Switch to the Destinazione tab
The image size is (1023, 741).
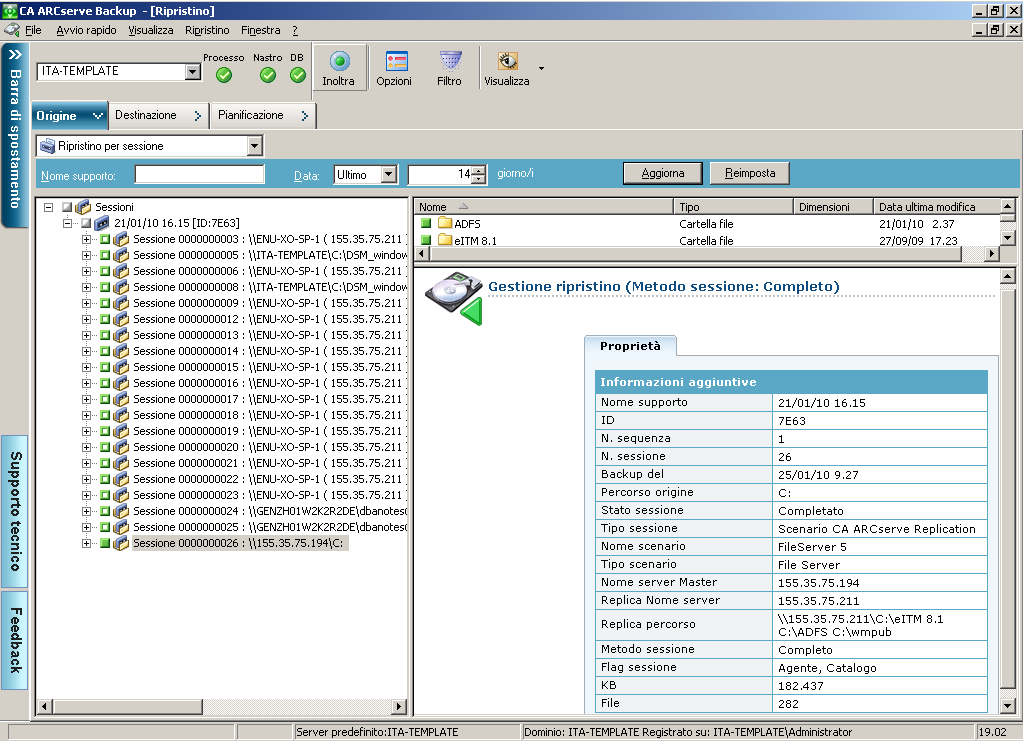point(146,115)
